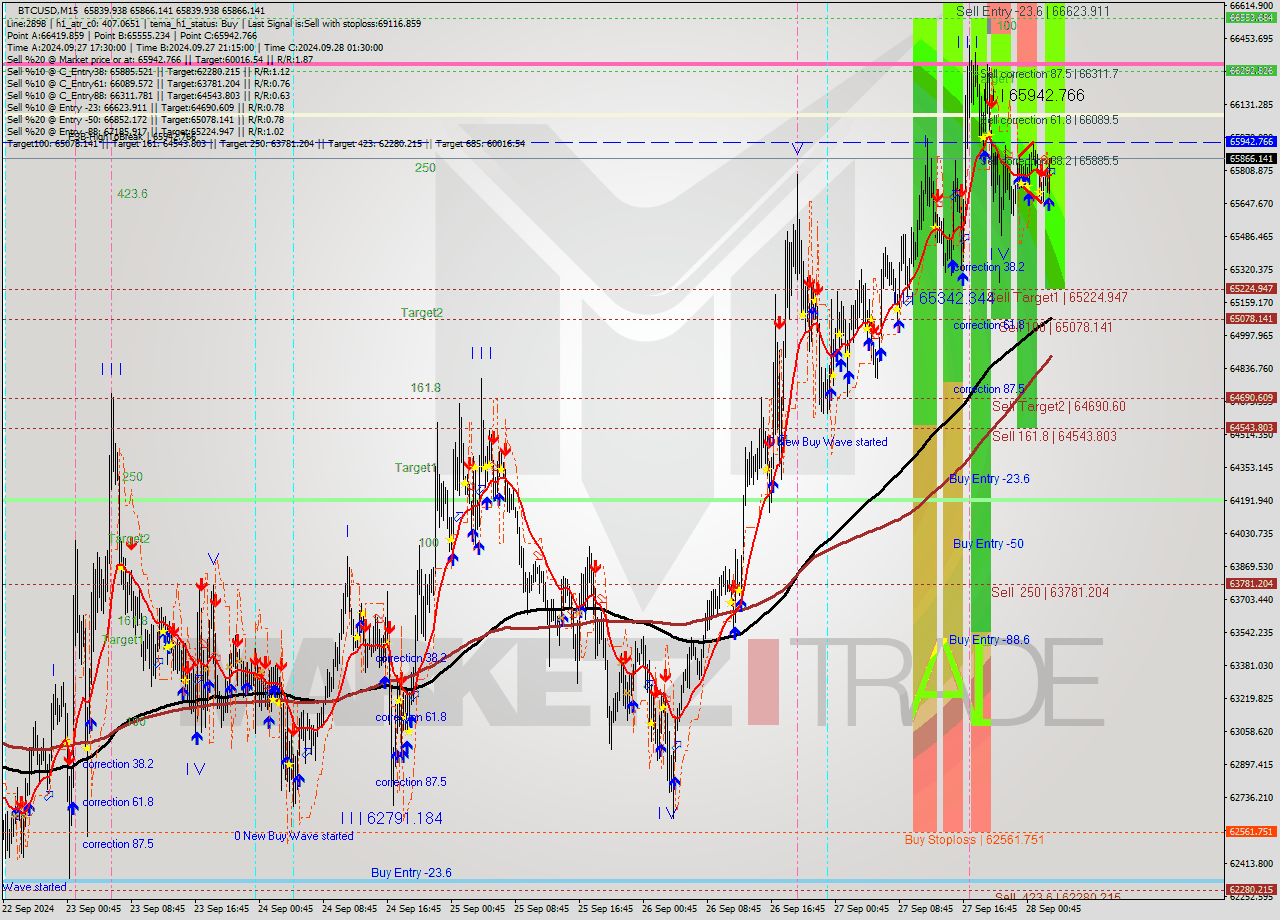Select the red 65078.141 price tag on axis
Viewport: 1280px width, 920px height.
(1252, 318)
